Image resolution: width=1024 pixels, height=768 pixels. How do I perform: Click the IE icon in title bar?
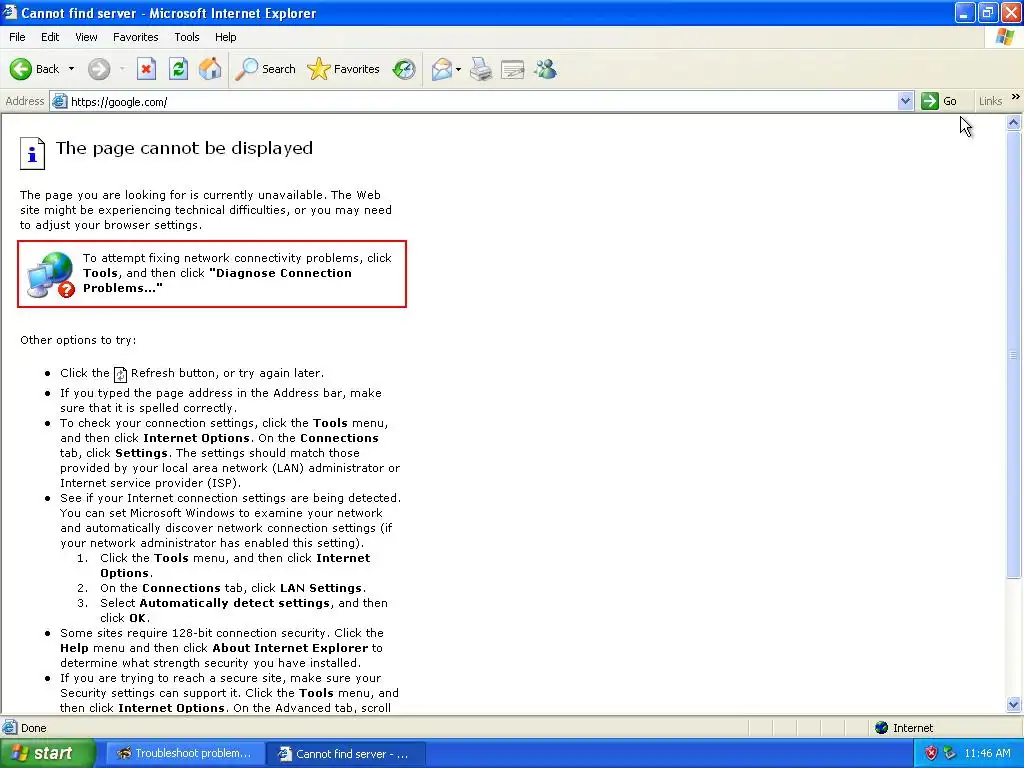10,12
